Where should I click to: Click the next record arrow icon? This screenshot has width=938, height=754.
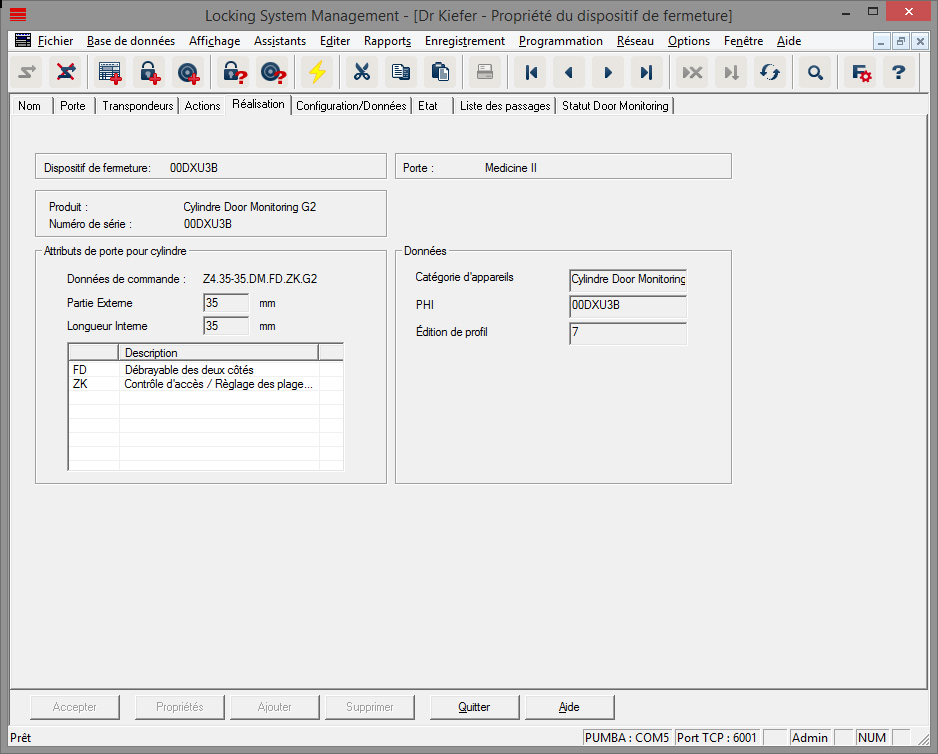(608, 72)
